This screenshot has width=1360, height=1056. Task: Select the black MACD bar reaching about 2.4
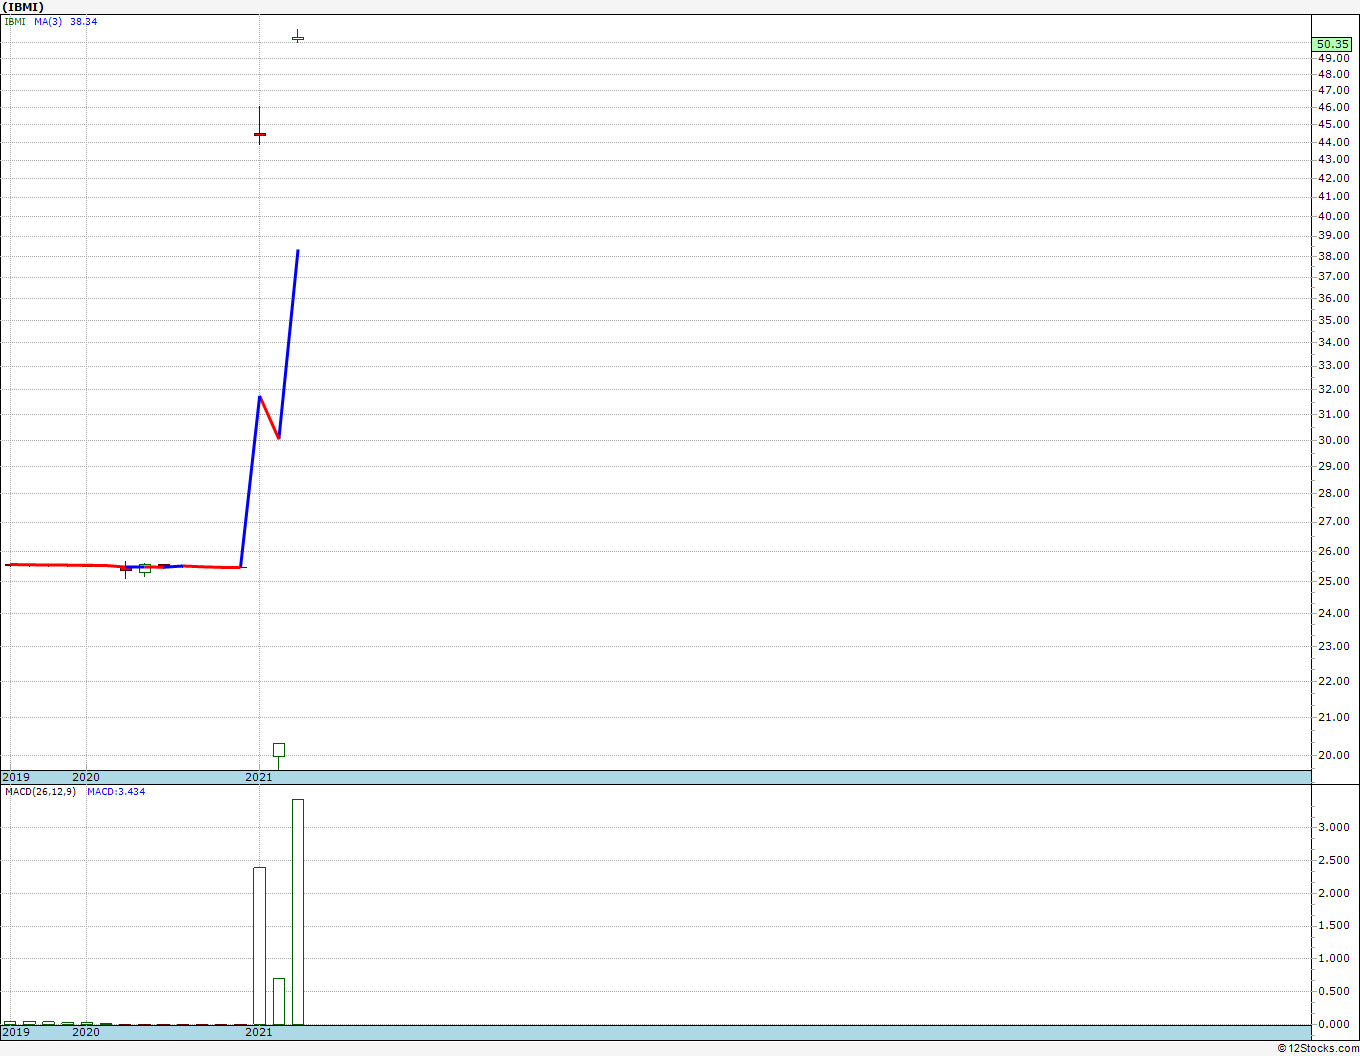point(260,946)
